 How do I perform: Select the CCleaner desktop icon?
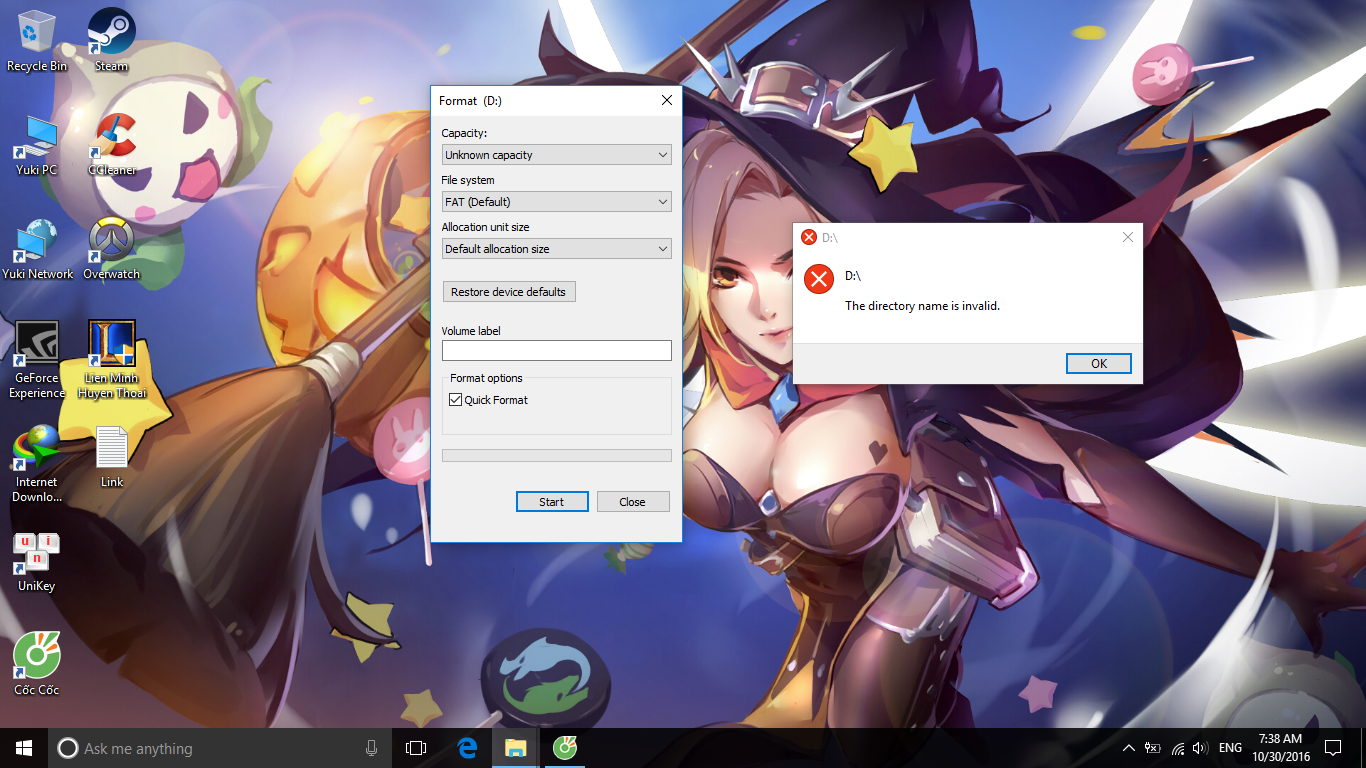pyautogui.click(x=112, y=144)
